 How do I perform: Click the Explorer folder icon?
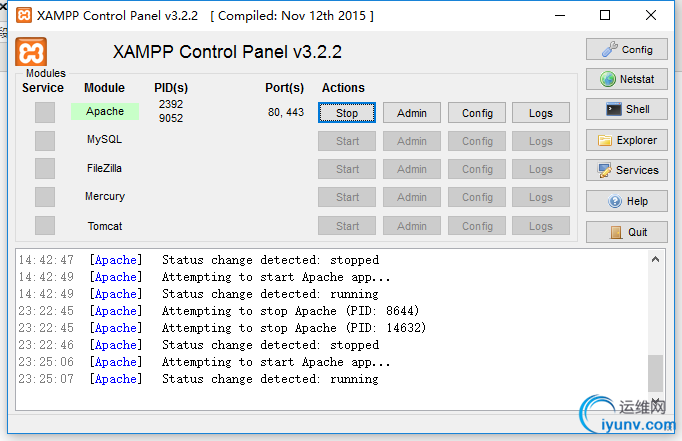[605, 140]
